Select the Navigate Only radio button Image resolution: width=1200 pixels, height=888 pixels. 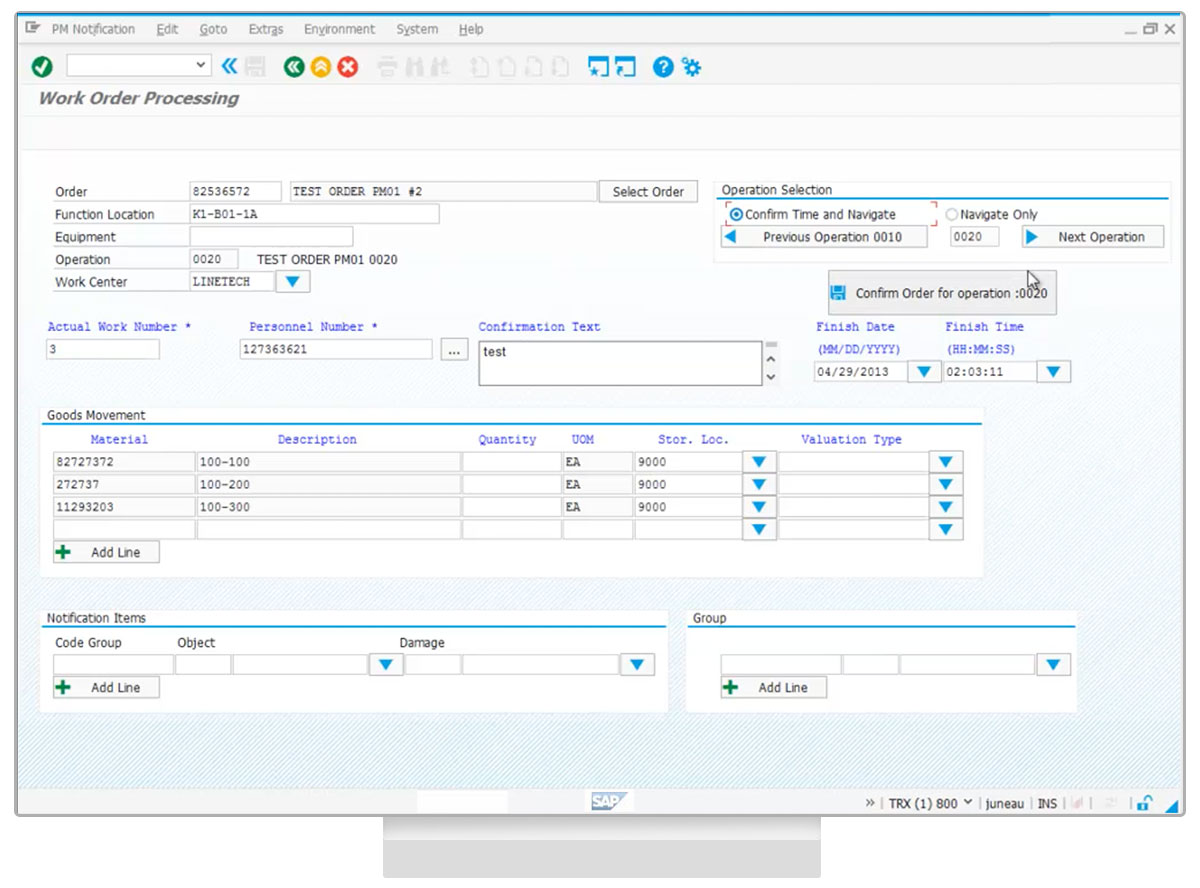pyautogui.click(x=951, y=214)
